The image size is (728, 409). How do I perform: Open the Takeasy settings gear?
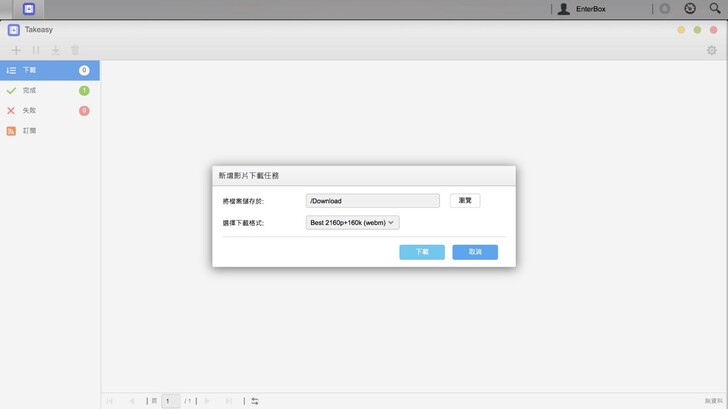click(711, 50)
